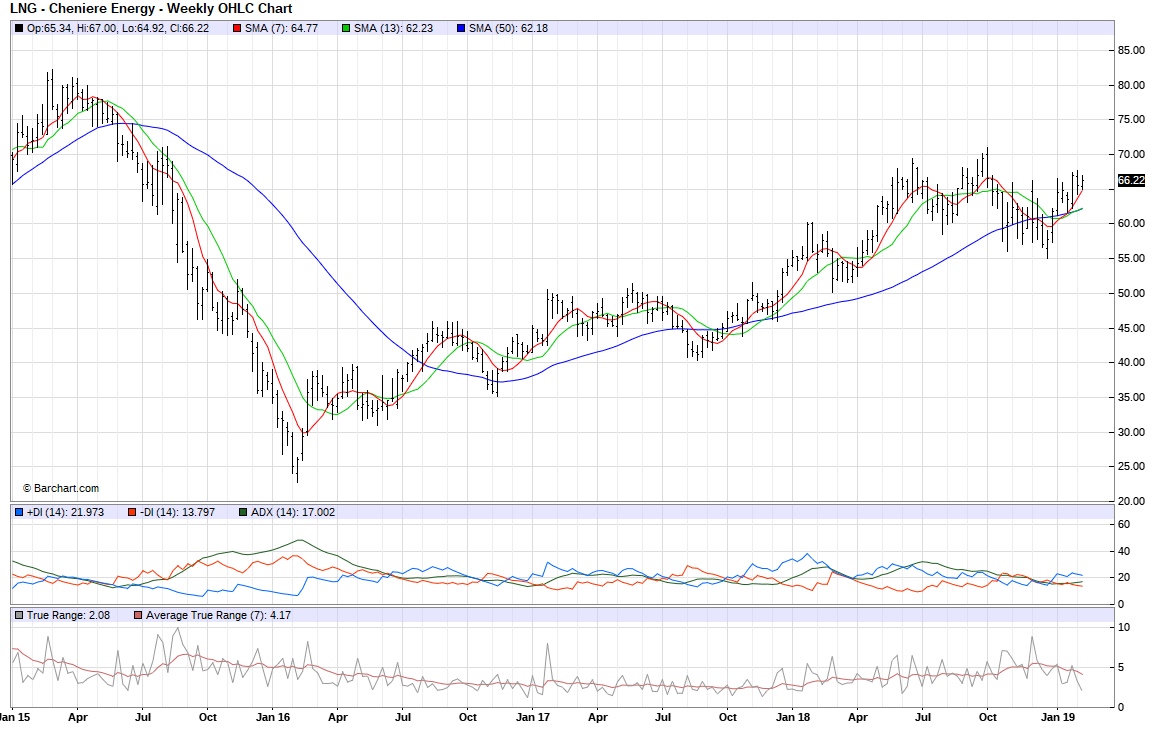Click the Jan 19 date axis label
Viewport: 1156px width, 748px height.
pyautogui.click(x=1058, y=717)
